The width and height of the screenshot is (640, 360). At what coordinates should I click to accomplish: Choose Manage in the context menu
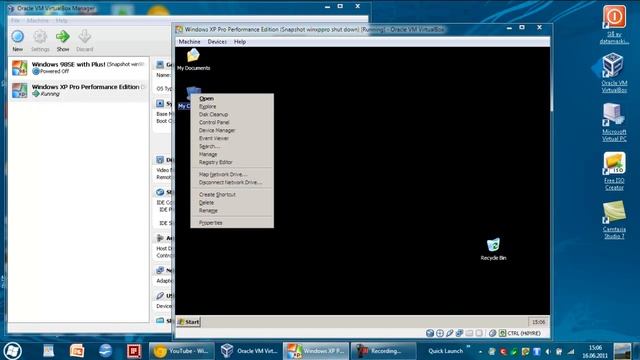click(232, 154)
